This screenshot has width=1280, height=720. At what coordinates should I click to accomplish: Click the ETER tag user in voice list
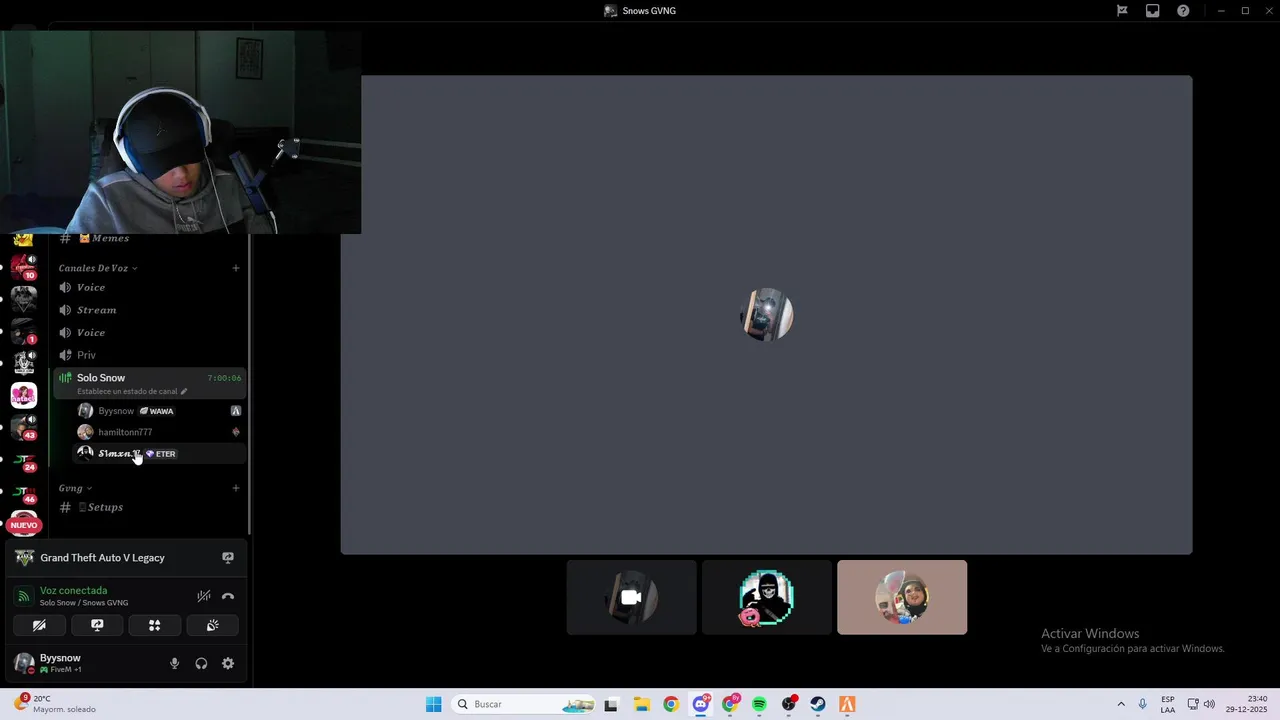[160, 454]
